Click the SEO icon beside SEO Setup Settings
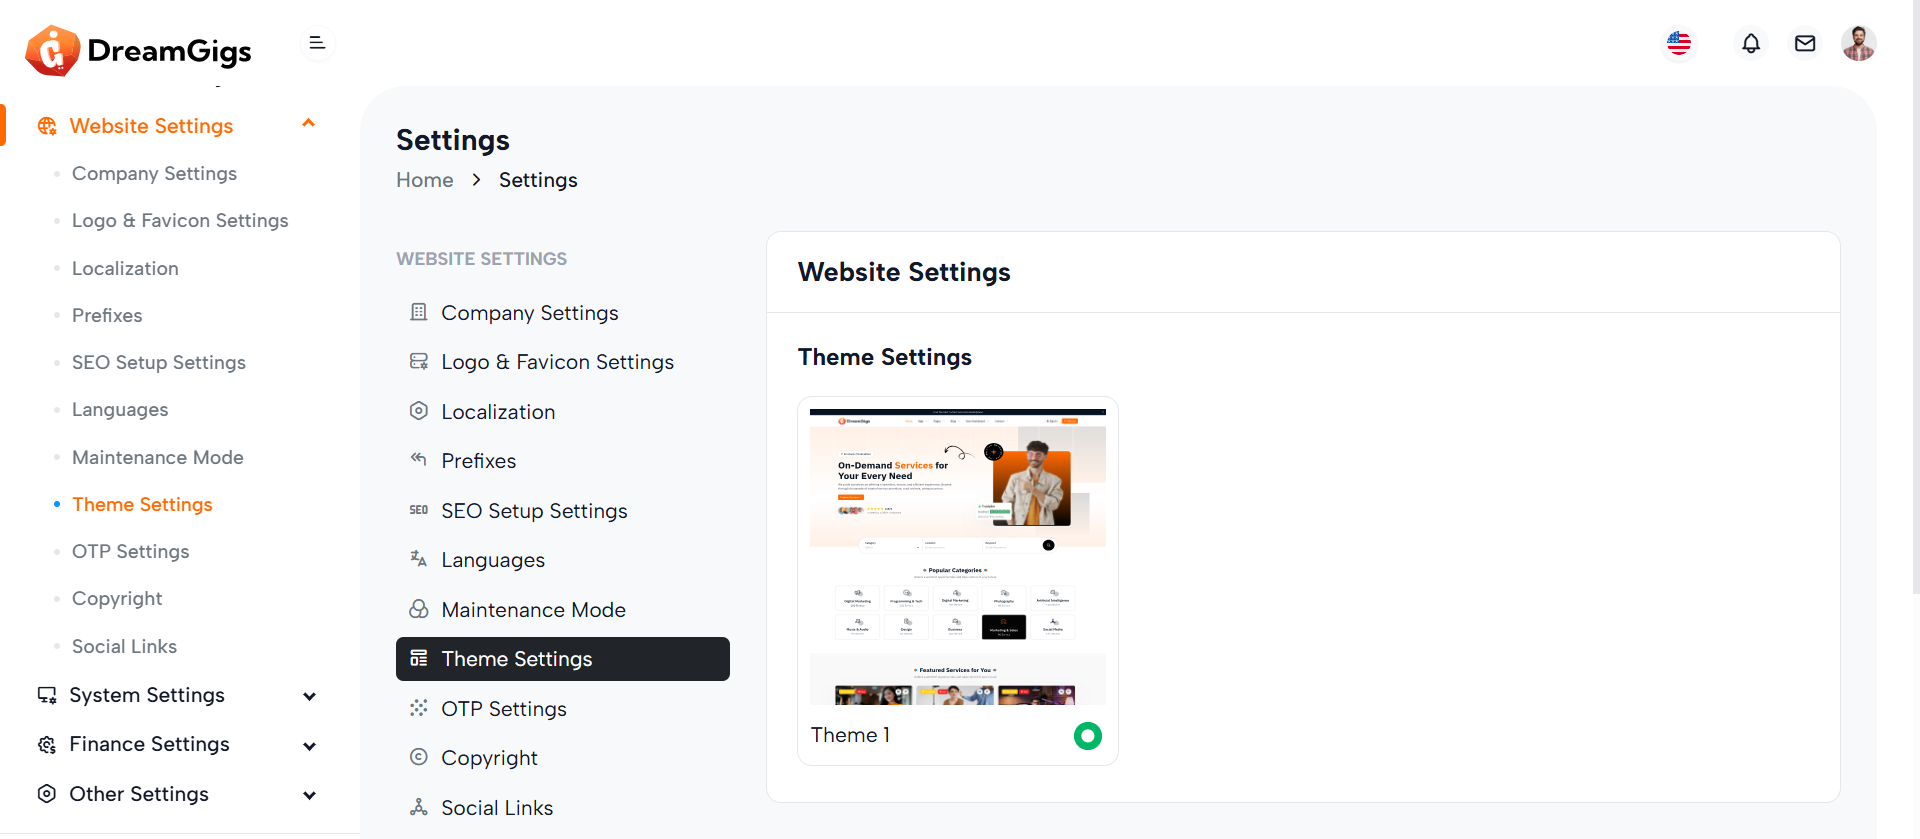 (x=418, y=510)
